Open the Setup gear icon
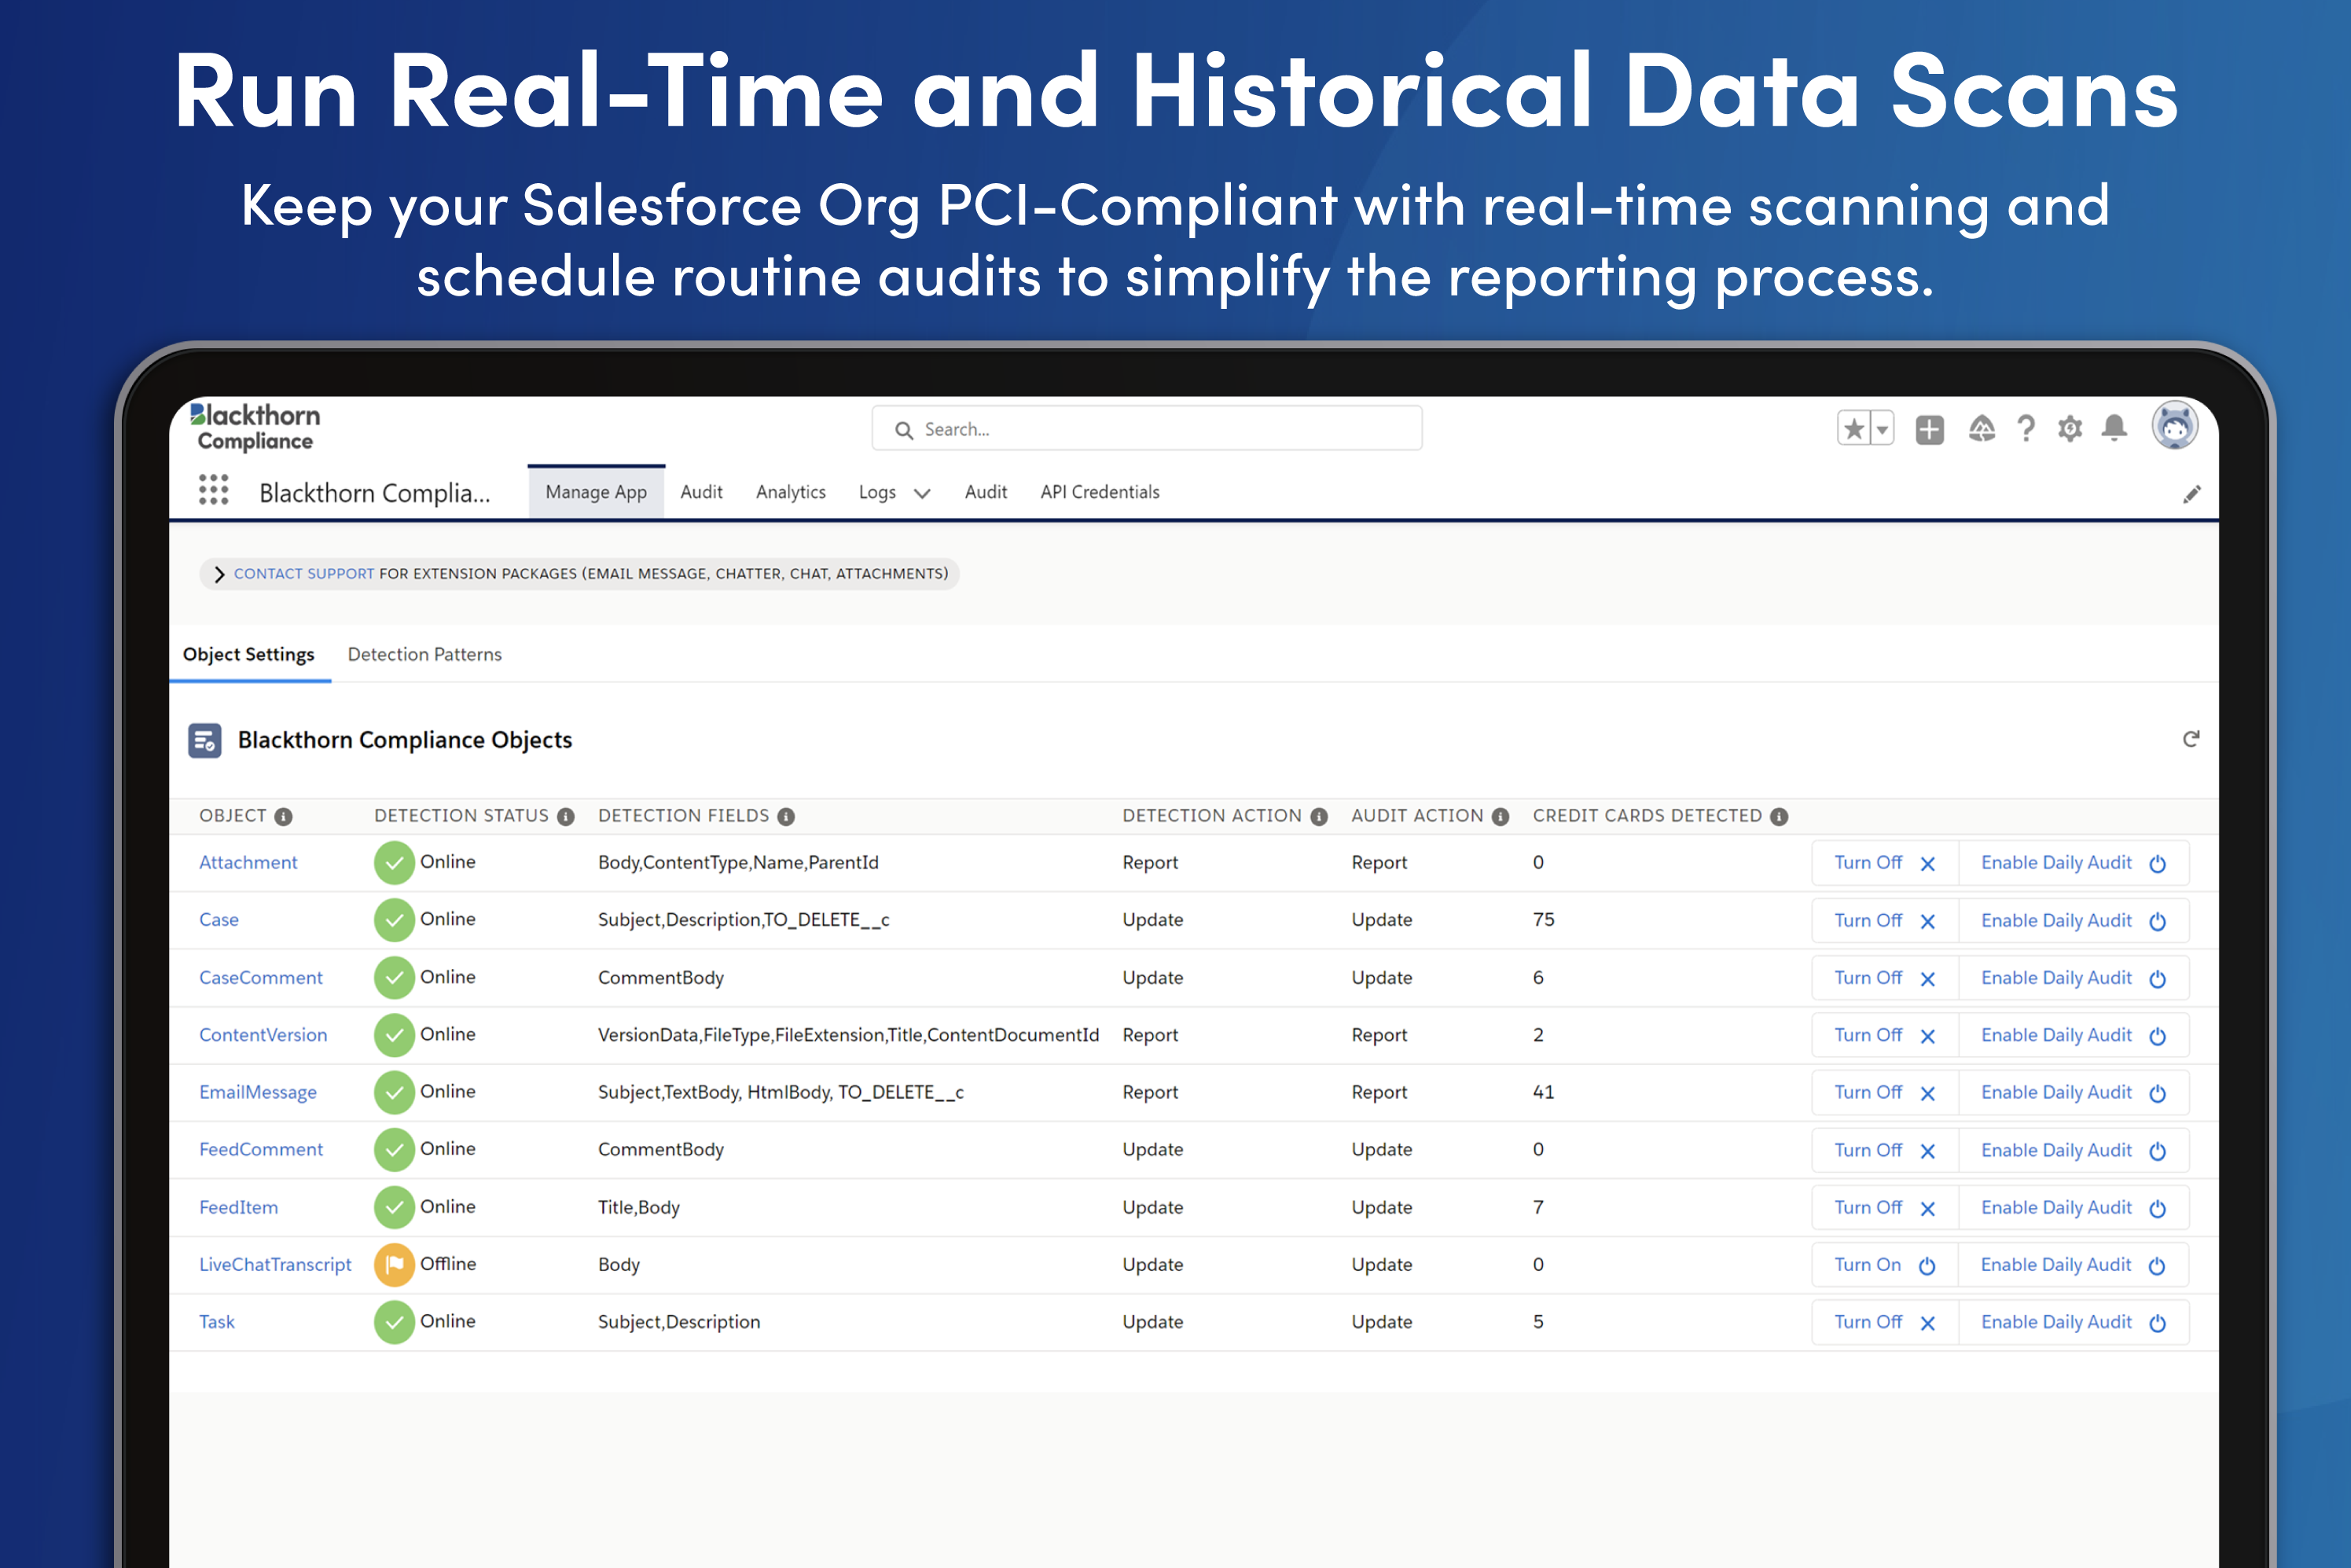Screen dimensions: 2351x1568 point(2070,429)
